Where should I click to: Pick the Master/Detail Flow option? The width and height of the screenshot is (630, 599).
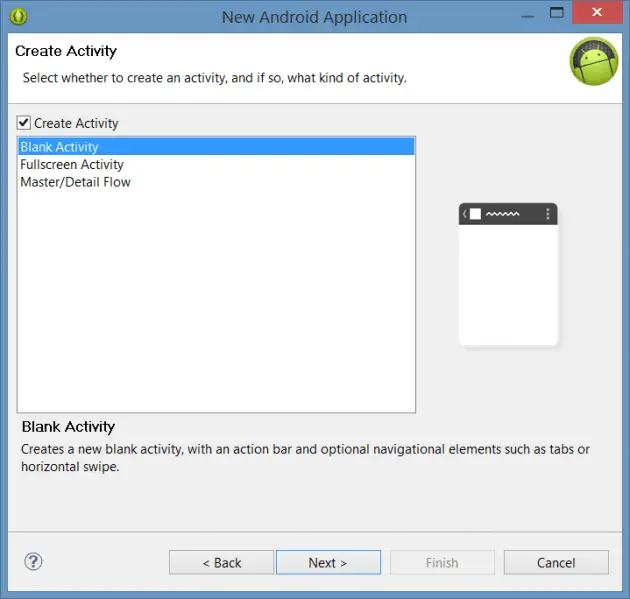pyautogui.click(x=75, y=182)
